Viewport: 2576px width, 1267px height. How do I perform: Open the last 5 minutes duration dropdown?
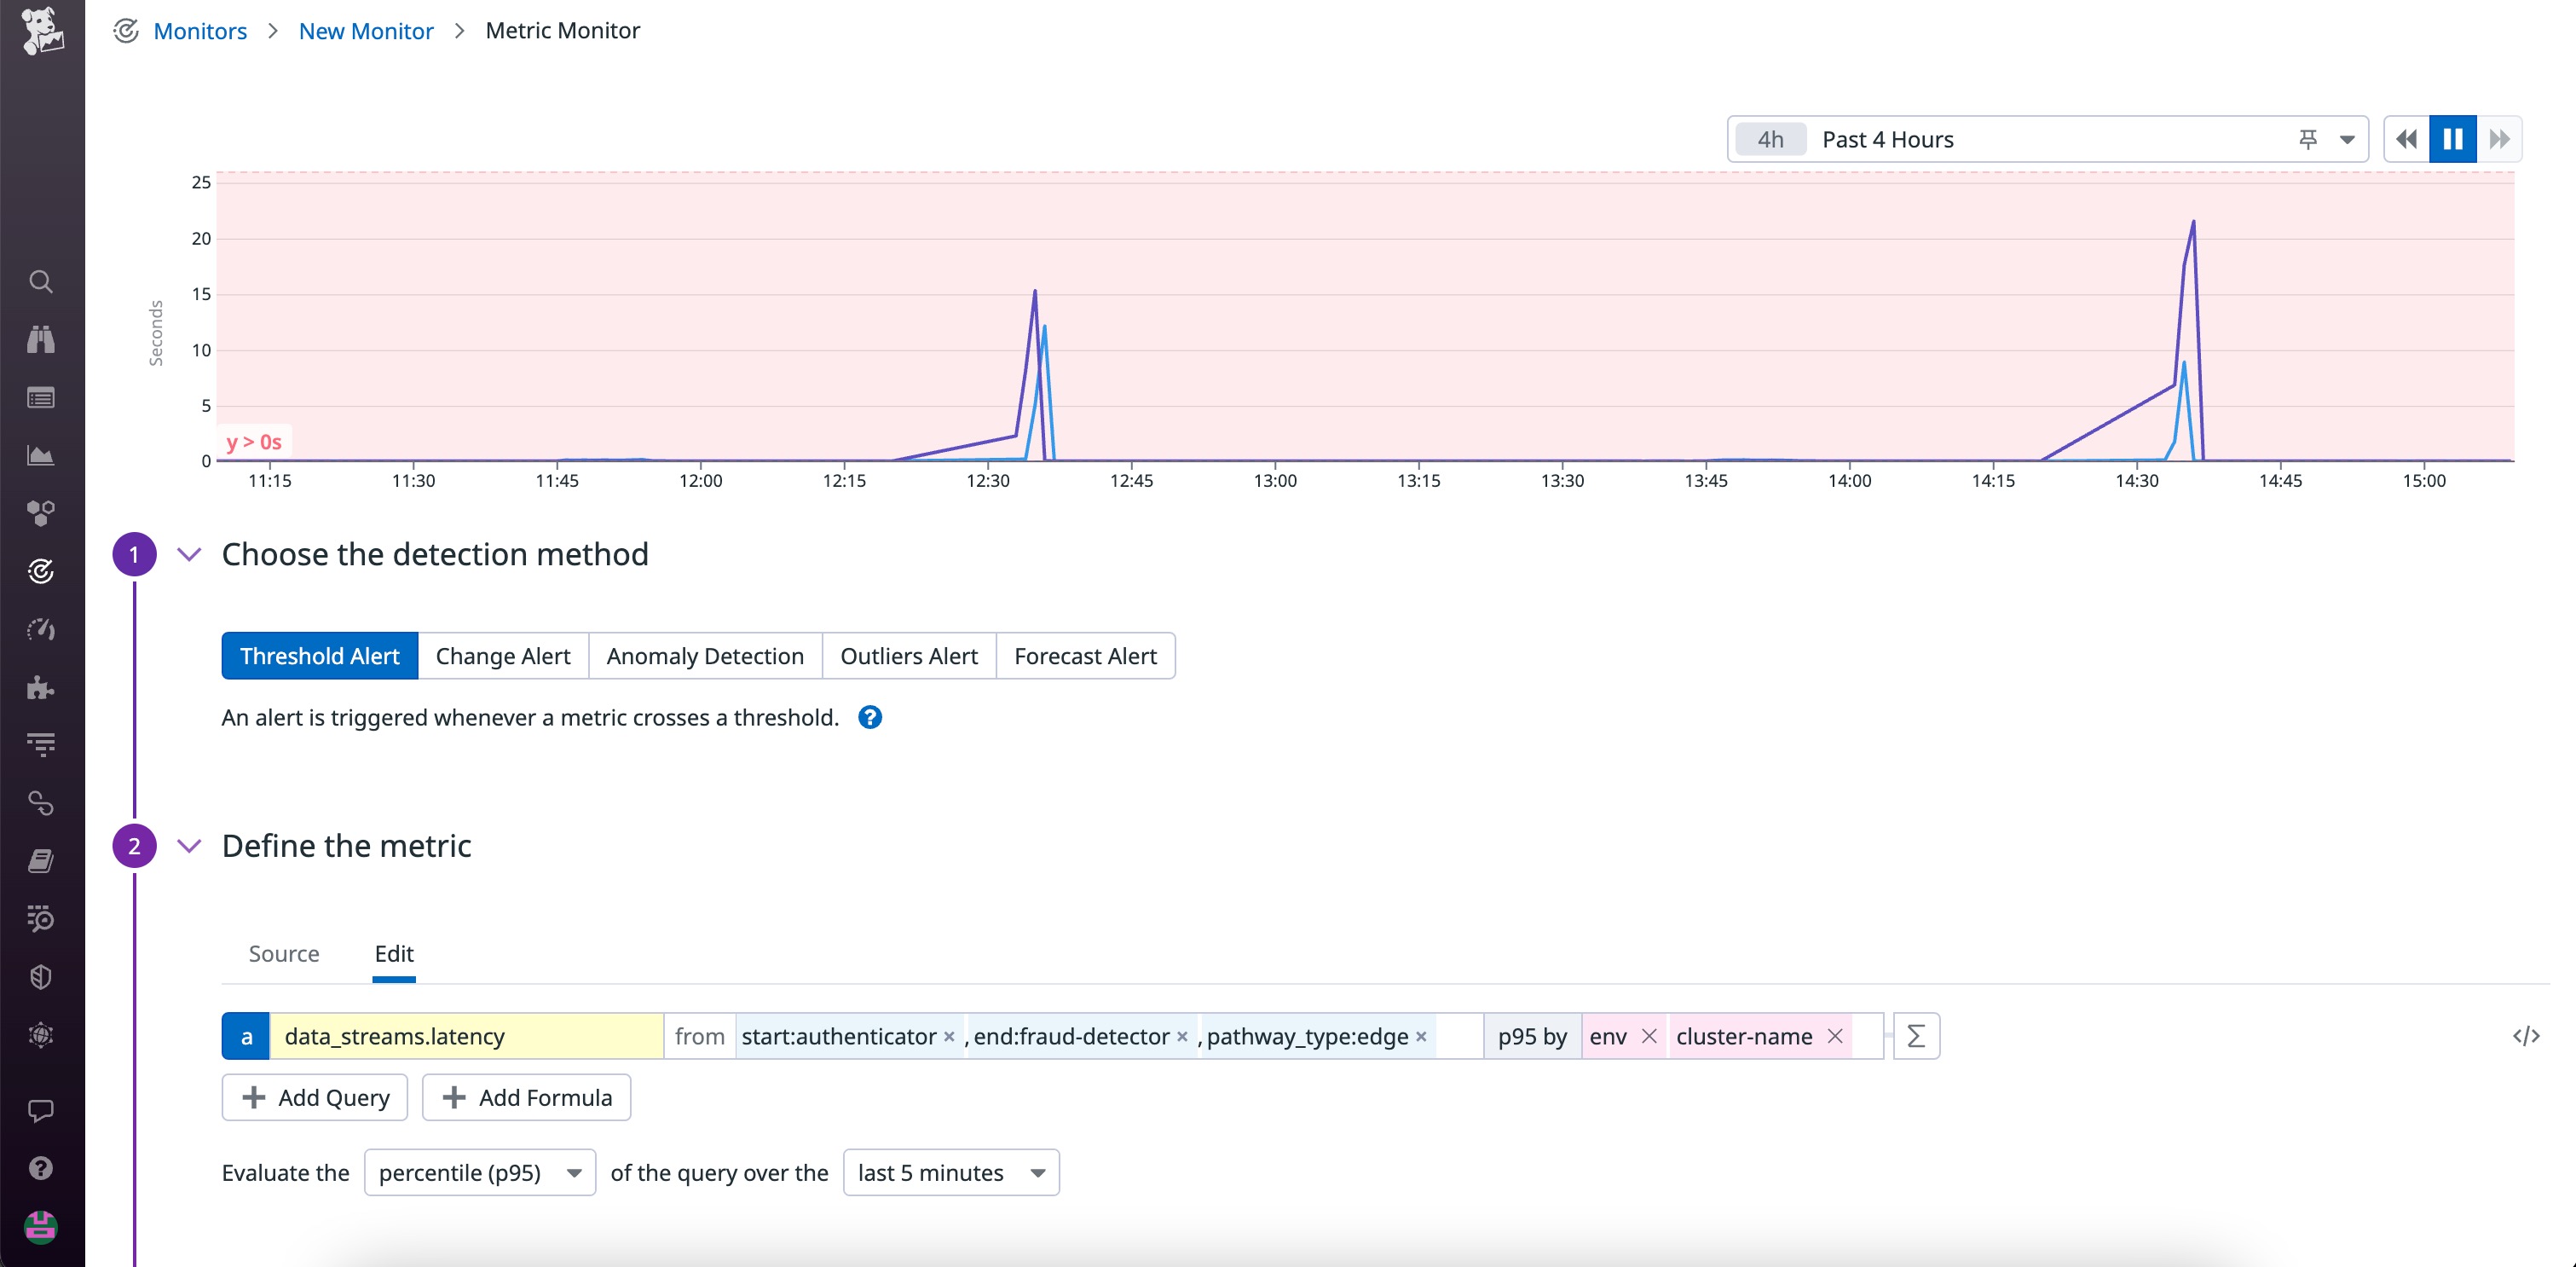tap(950, 1172)
